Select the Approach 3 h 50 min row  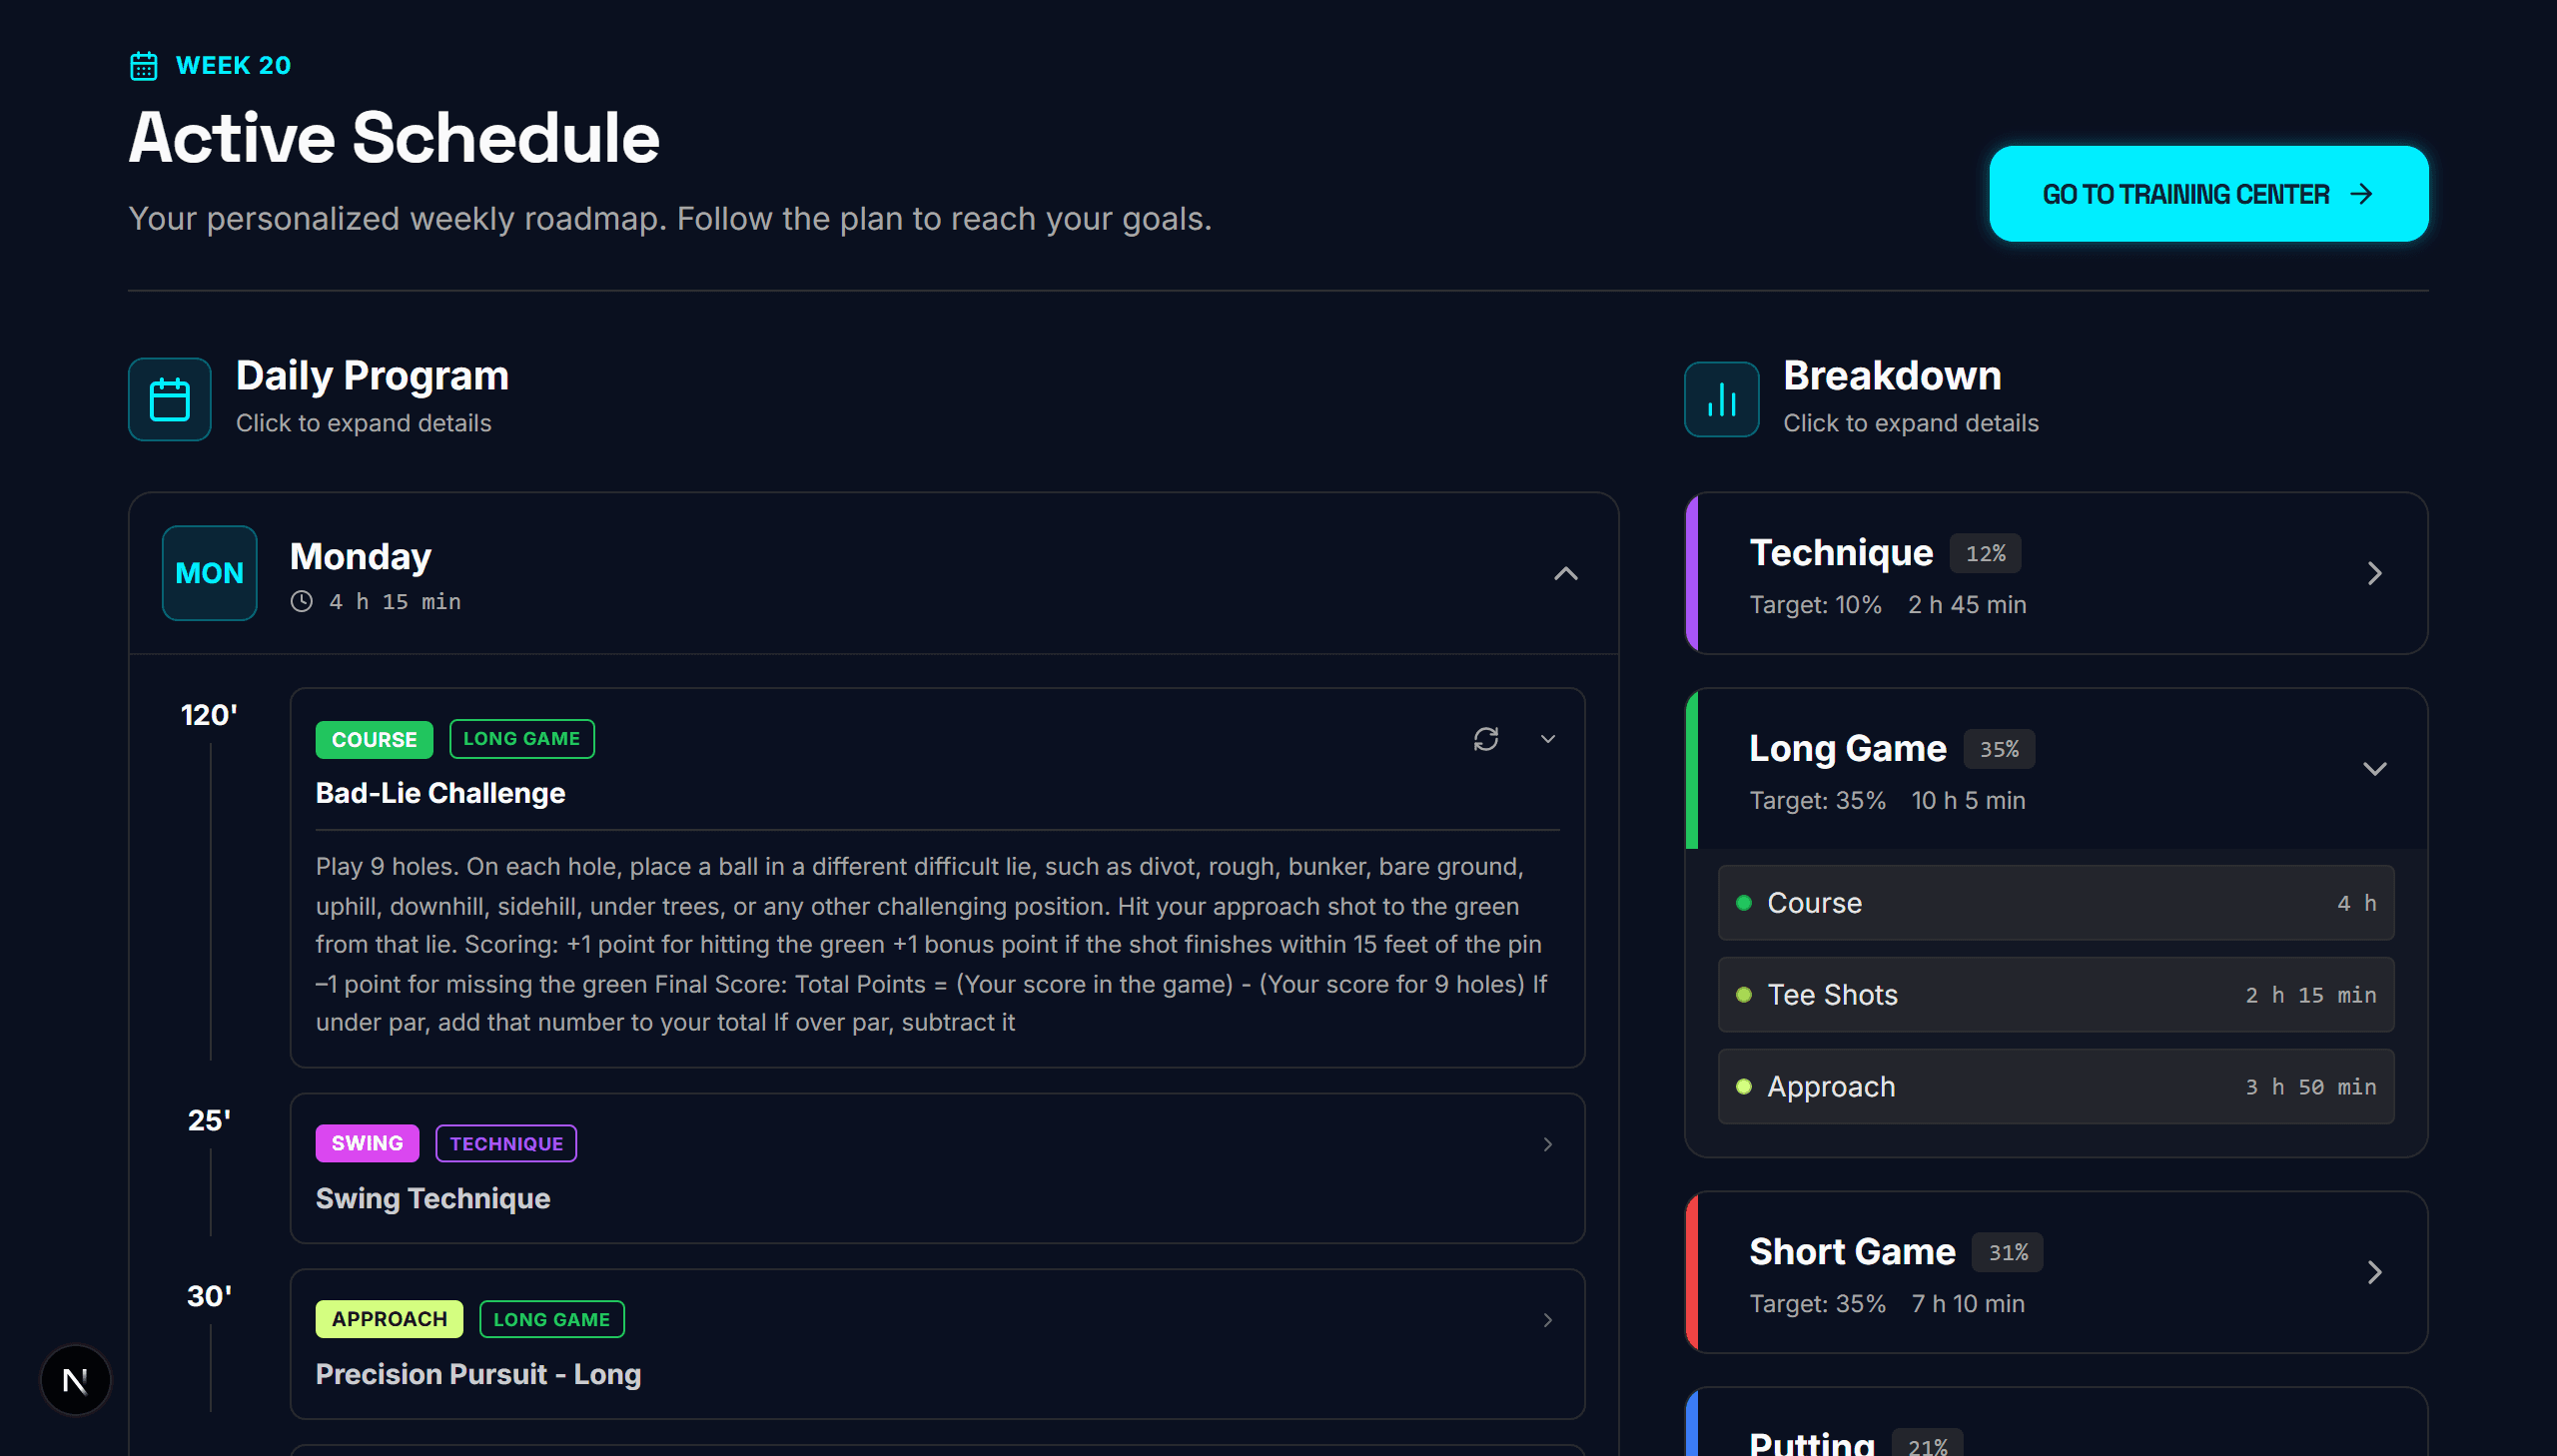click(x=2055, y=1086)
